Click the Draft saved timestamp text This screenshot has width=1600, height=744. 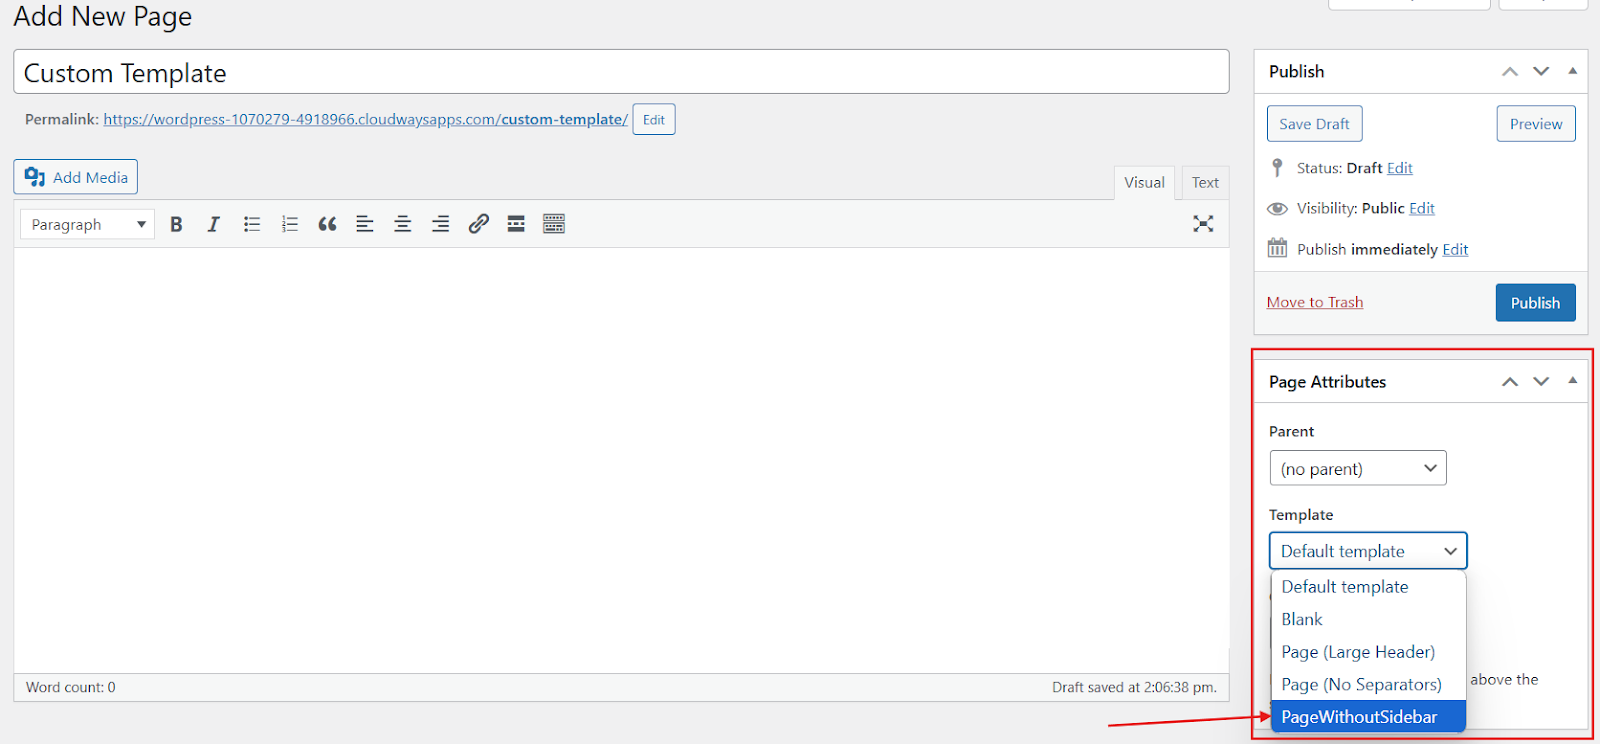pos(1134,687)
